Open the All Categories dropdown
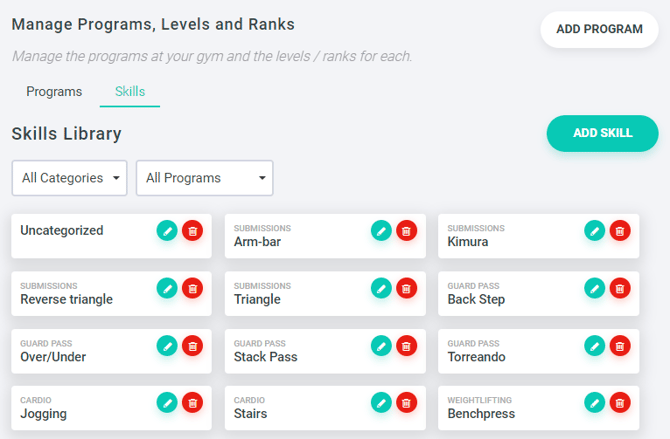Screen dimensions: 670x439 pyautogui.click(x=70, y=178)
